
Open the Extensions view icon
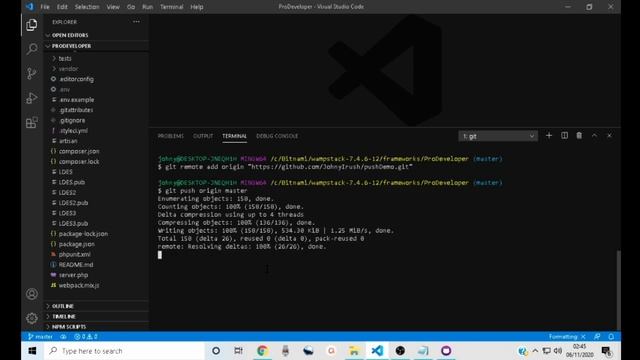[x=31, y=122]
